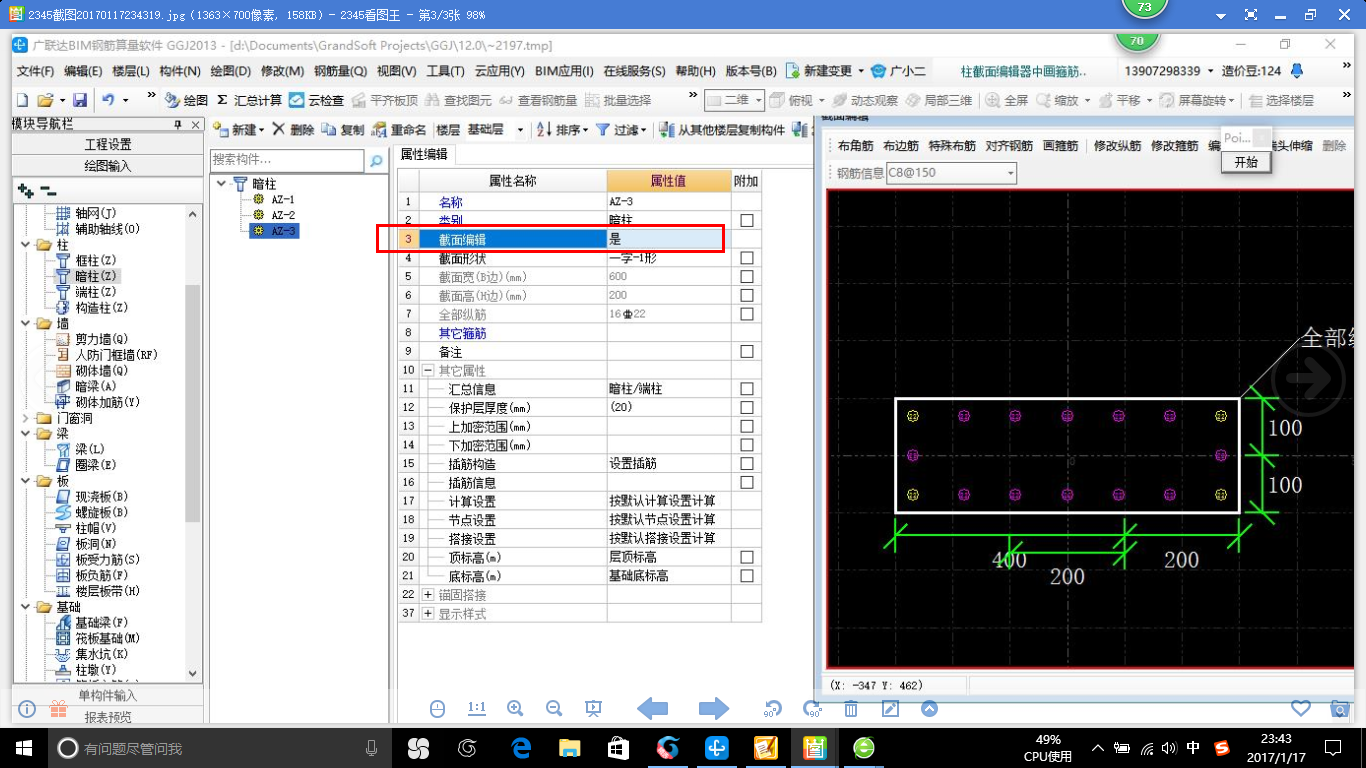Select the AZ-1 component in the tree
This screenshot has width=1366, height=768.
(x=283, y=199)
